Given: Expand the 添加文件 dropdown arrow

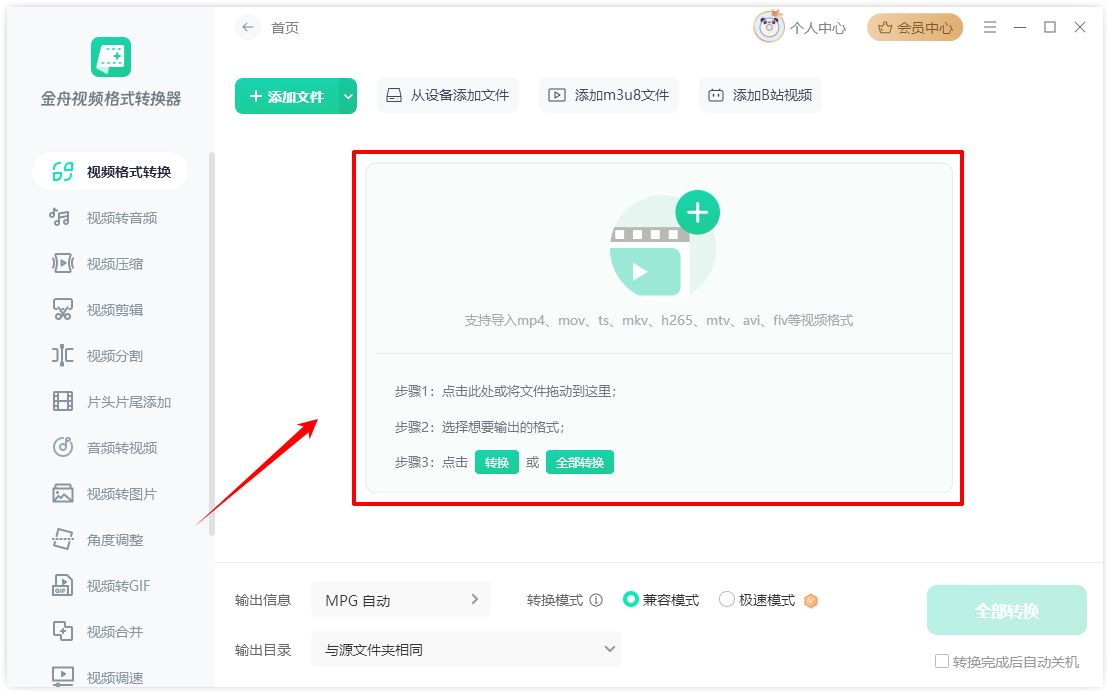Looking at the screenshot, I should 348,96.
